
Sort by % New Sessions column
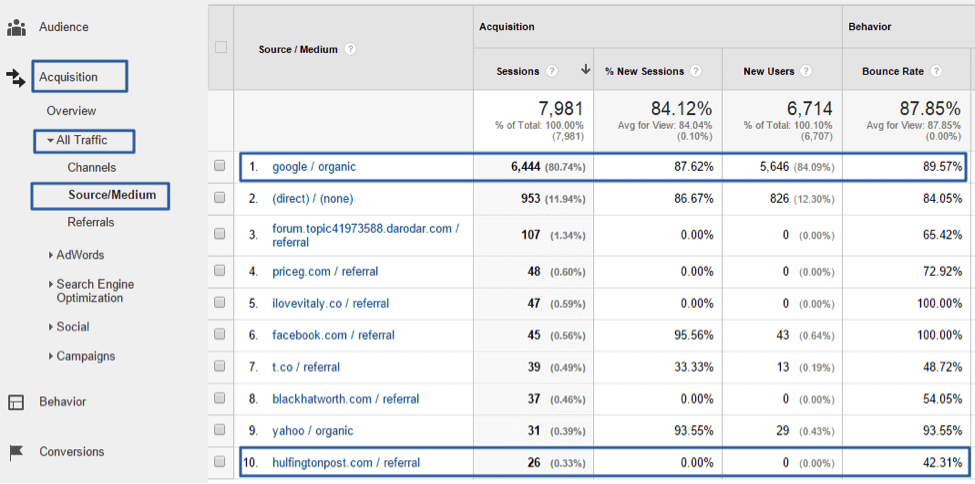pos(644,72)
